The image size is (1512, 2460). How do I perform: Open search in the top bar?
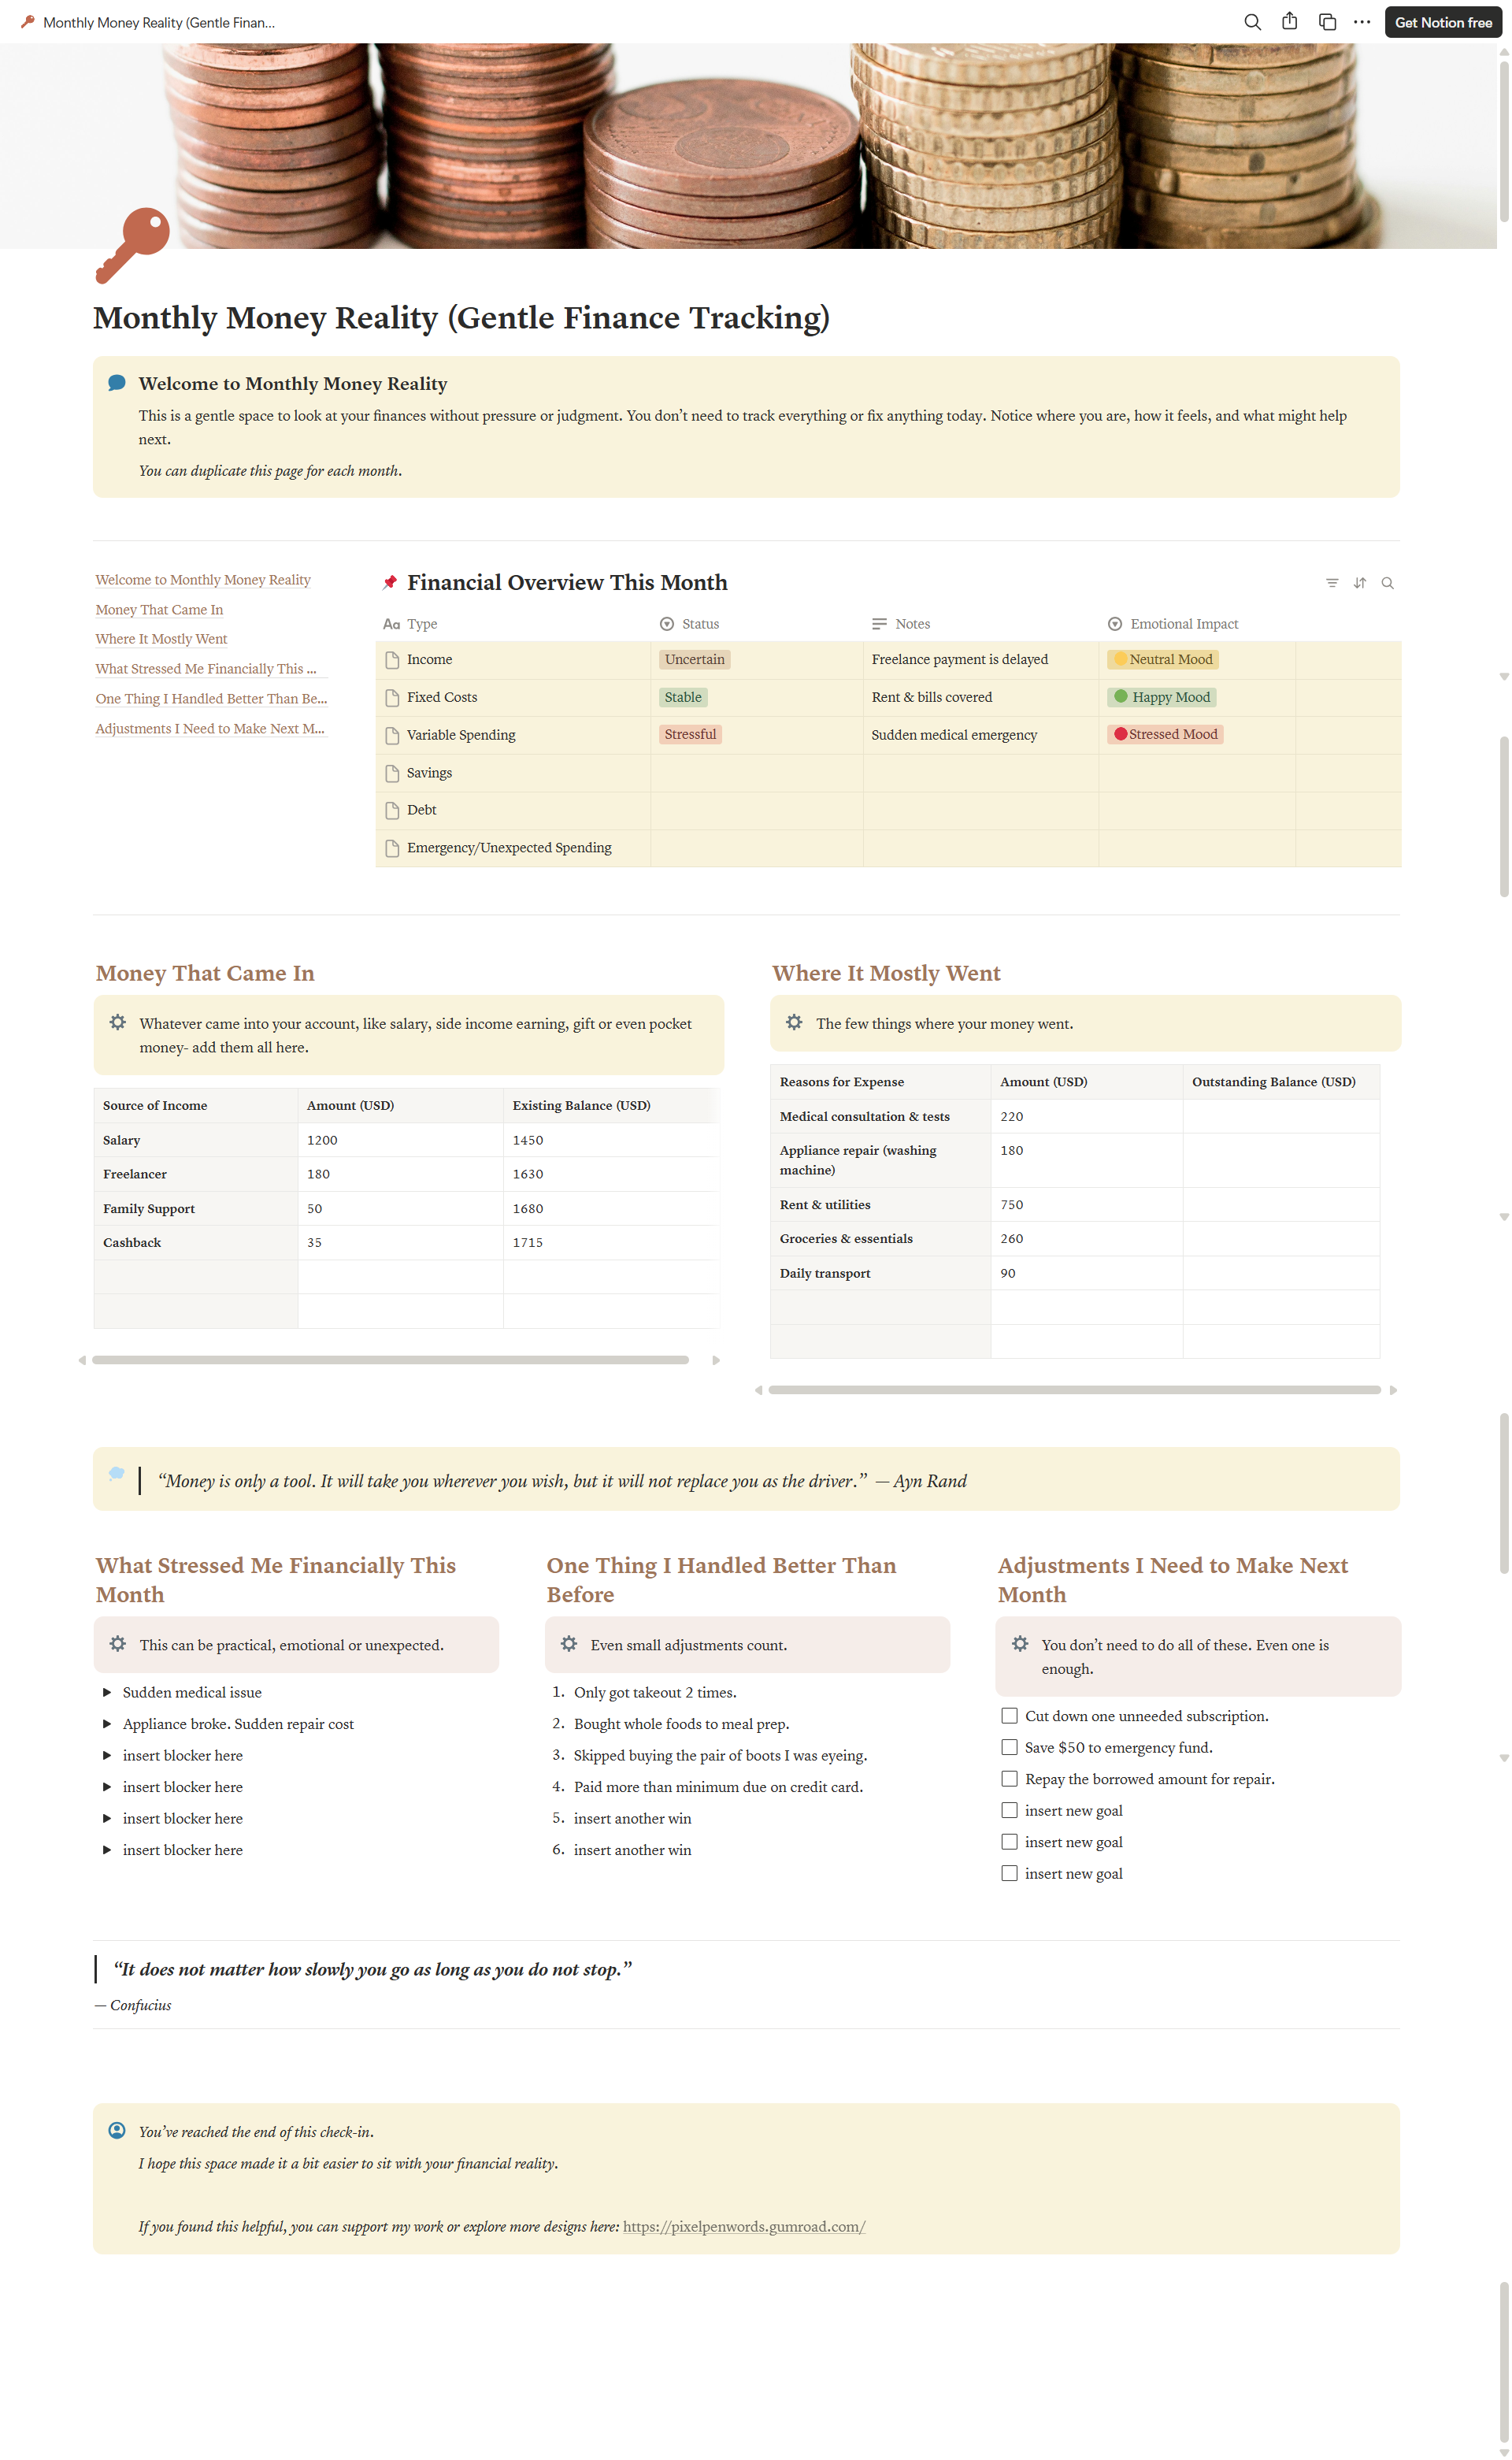[x=1251, y=22]
